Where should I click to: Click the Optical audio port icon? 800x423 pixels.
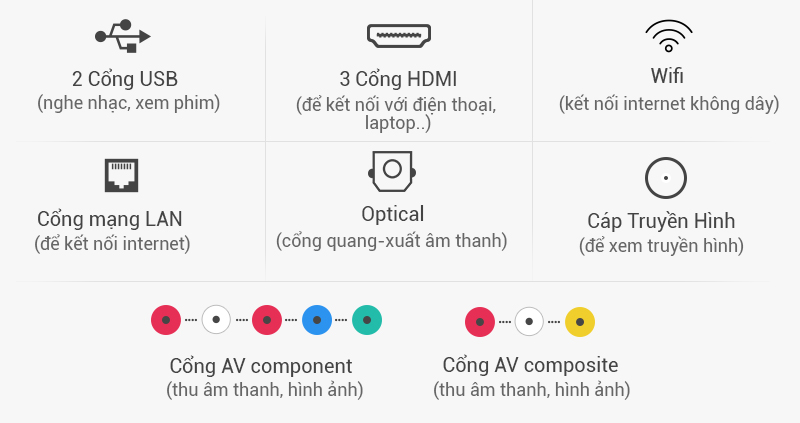click(x=392, y=171)
